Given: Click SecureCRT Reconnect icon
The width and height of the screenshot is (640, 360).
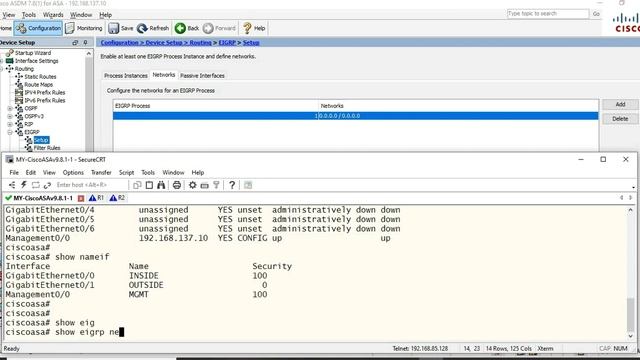Looking at the screenshot, I should pos(47,185).
